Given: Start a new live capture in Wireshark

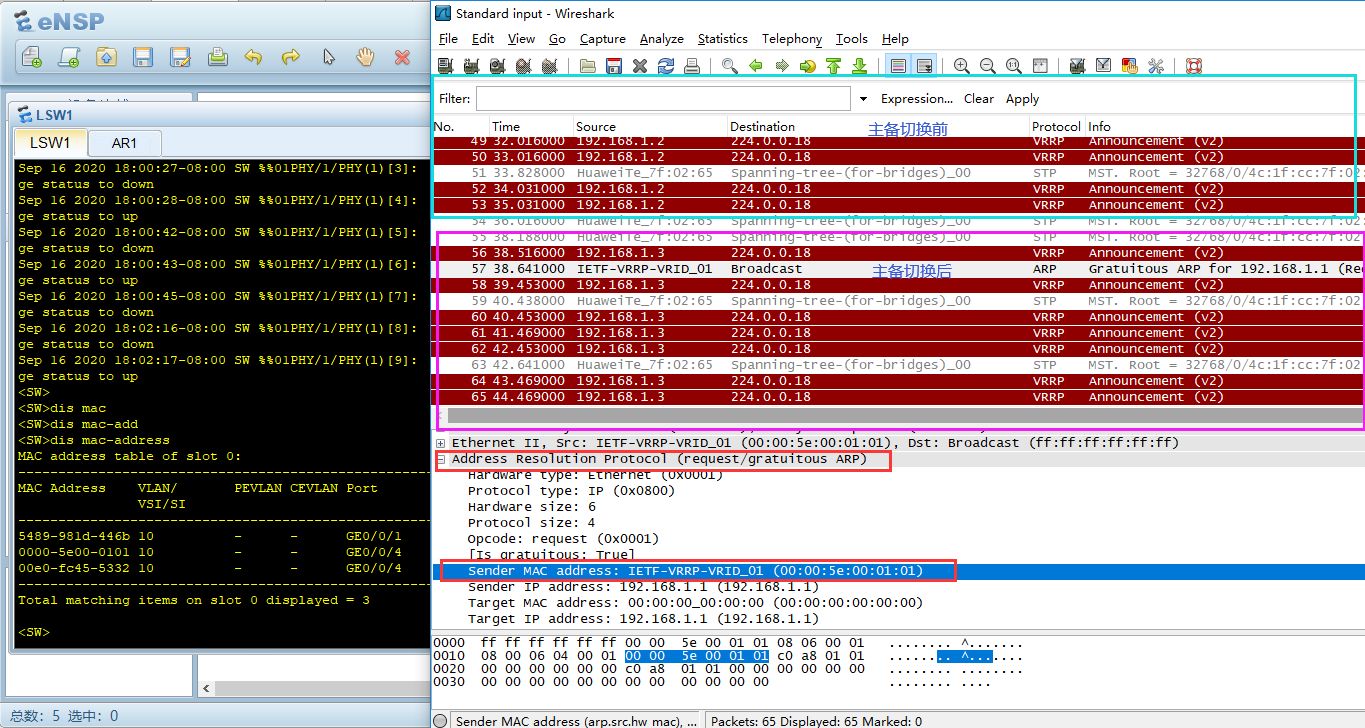Looking at the screenshot, I should point(497,66).
